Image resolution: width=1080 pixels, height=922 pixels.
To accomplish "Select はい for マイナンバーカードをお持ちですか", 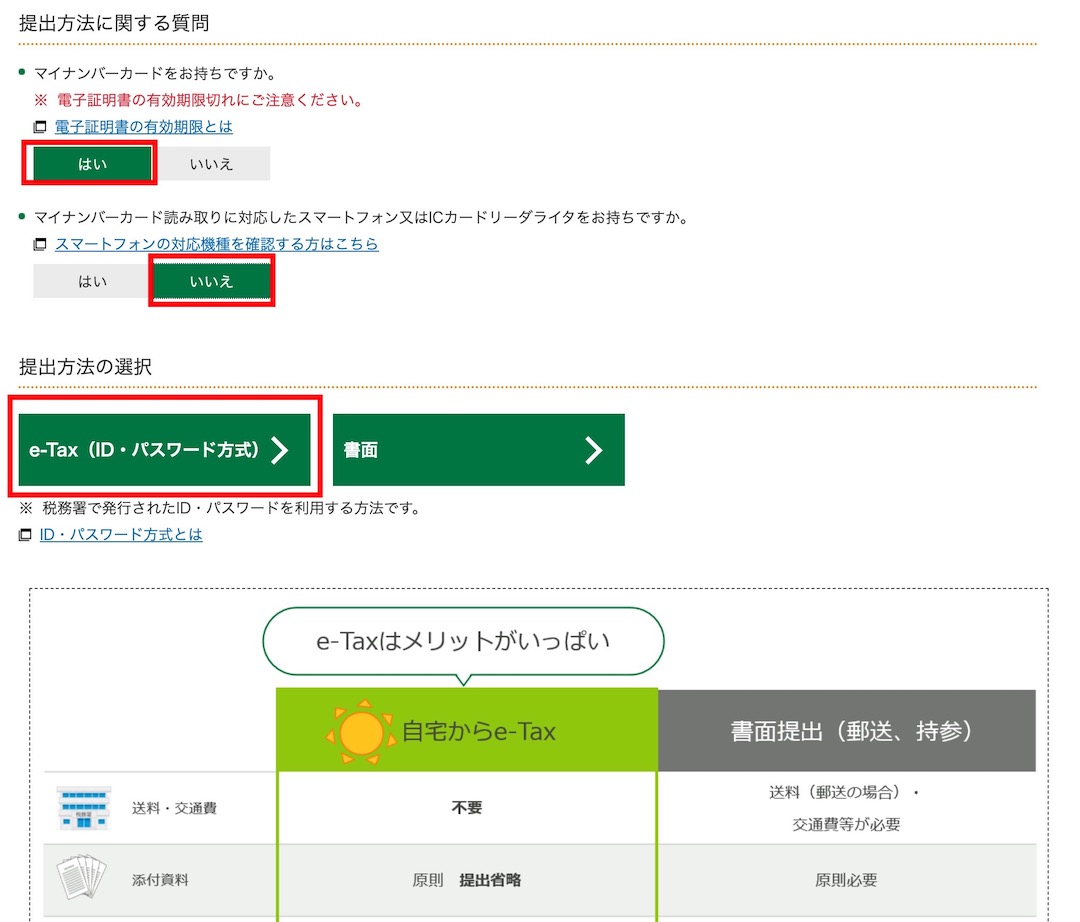I will [92, 163].
